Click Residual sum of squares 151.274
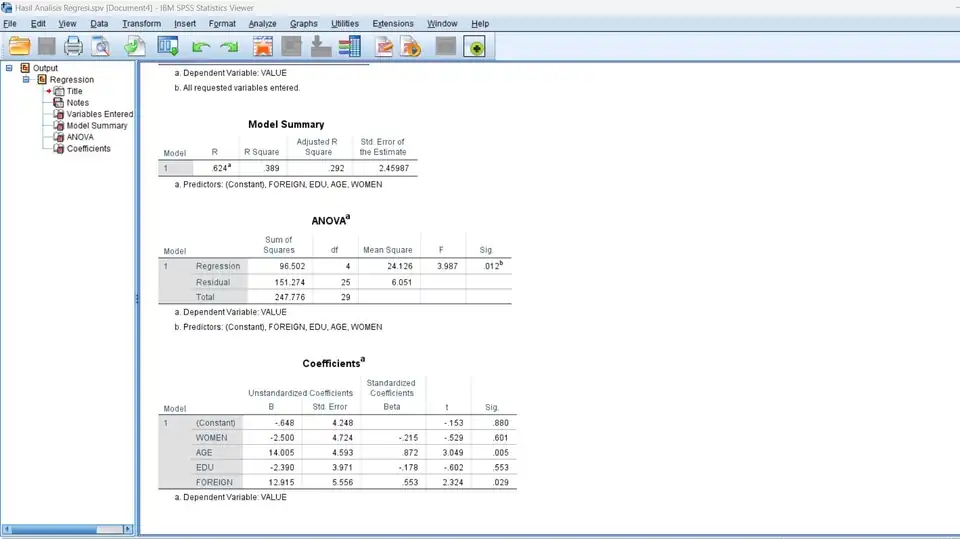This screenshot has width=960, height=539. point(290,282)
